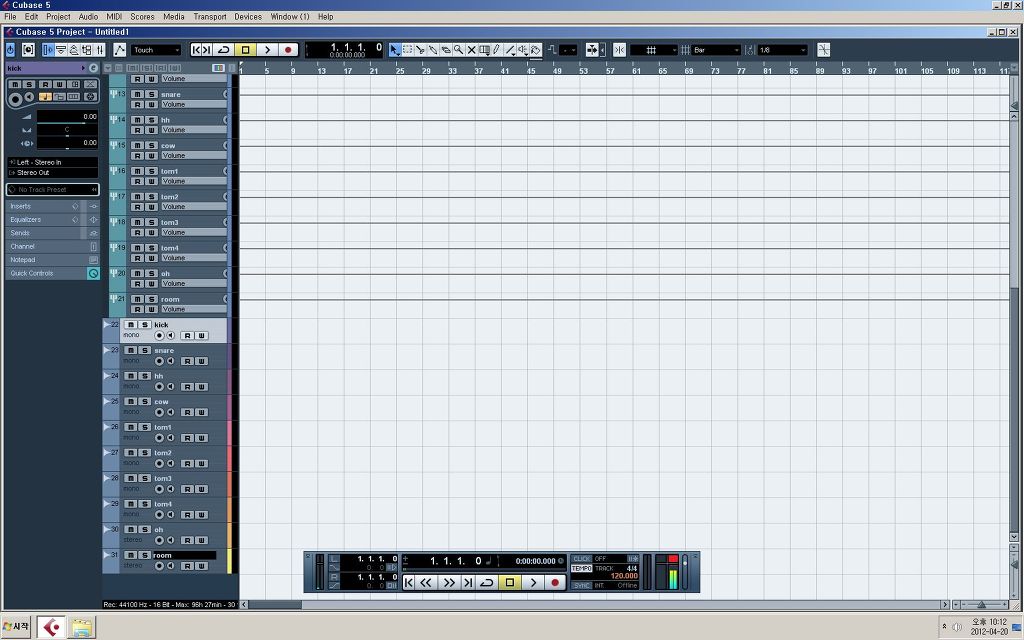1024x640 pixels.
Task: Open the Transport menu
Action: pyautogui.click(x=210, y=16)
